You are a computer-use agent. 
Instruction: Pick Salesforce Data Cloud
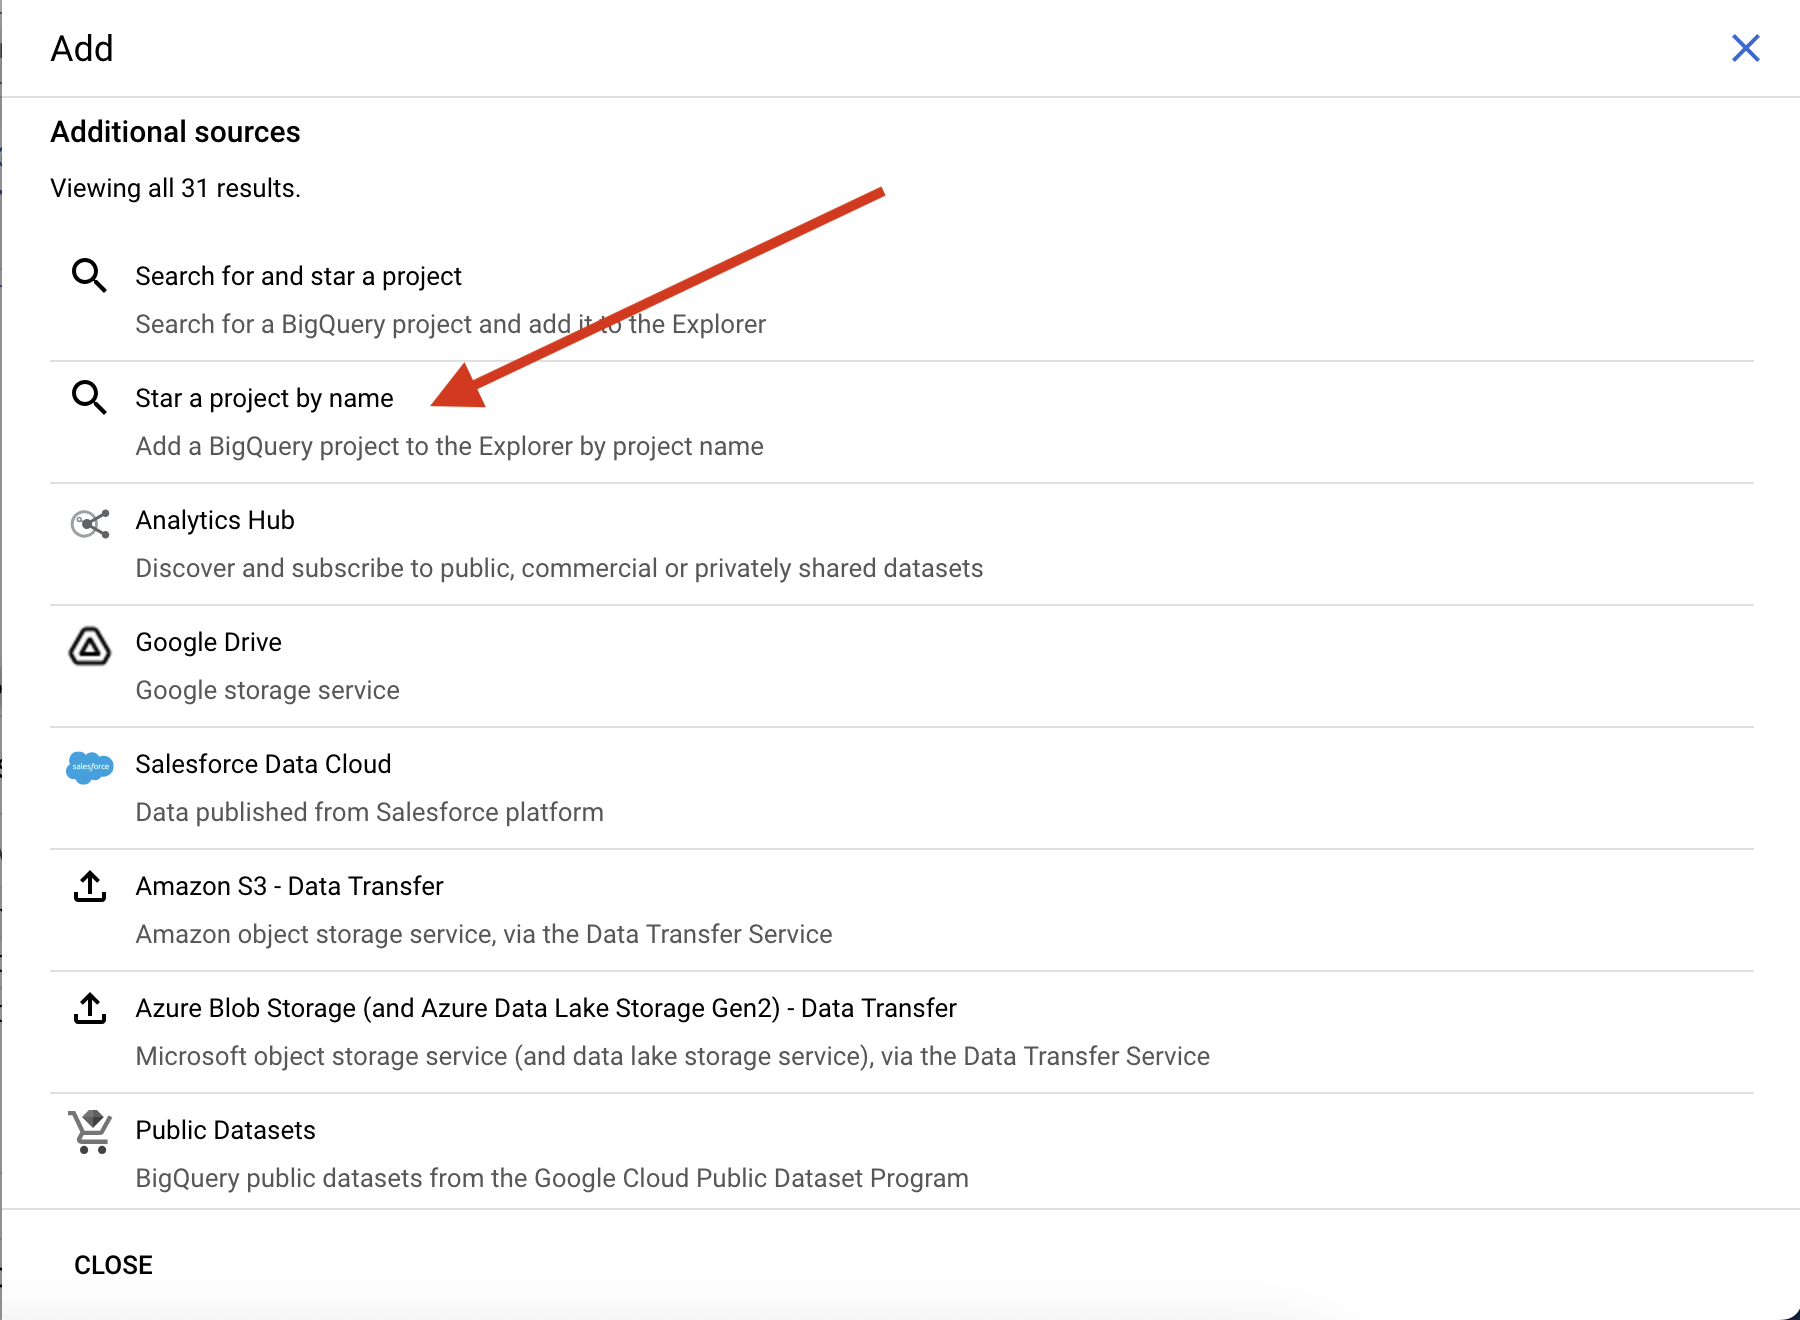tap(902, 788)
